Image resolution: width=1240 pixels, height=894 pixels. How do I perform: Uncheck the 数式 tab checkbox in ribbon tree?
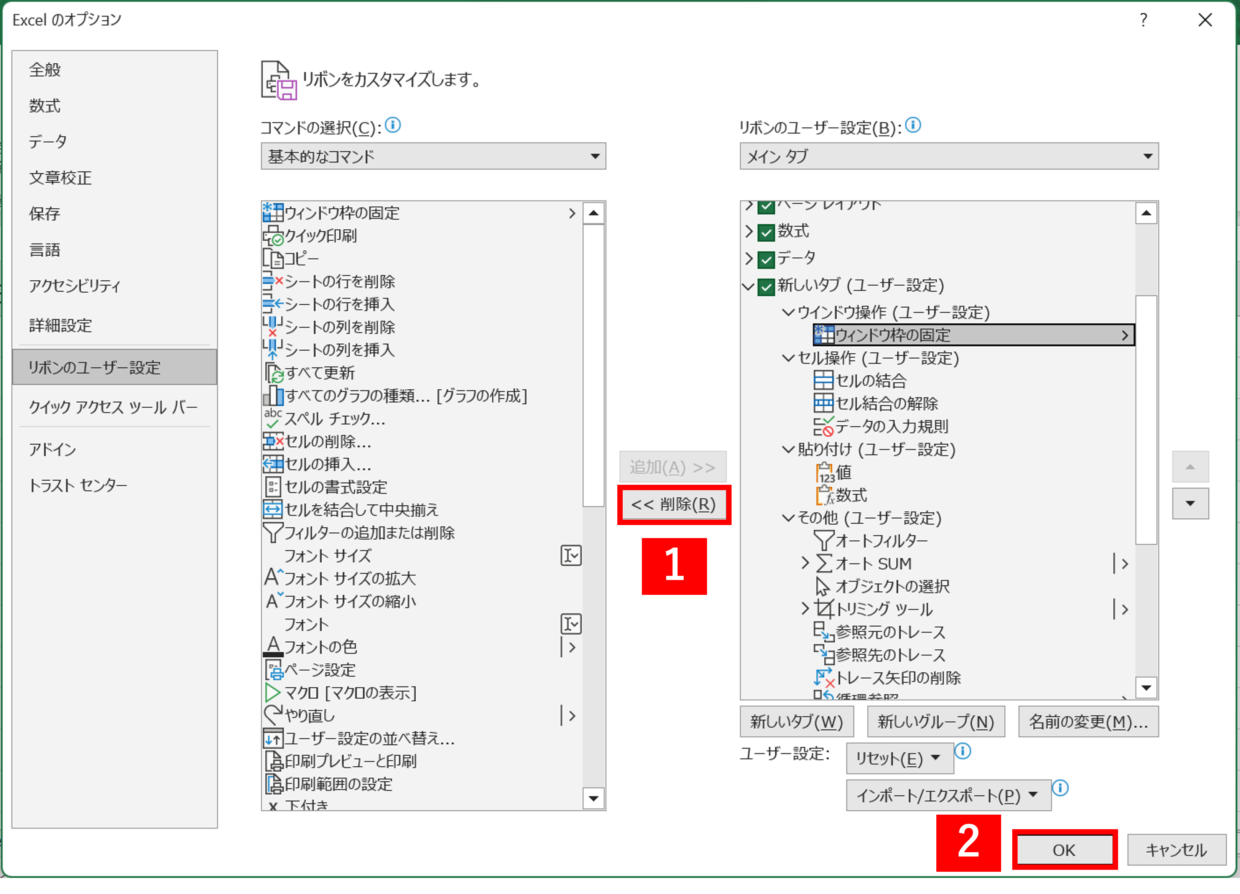point(767,232)
